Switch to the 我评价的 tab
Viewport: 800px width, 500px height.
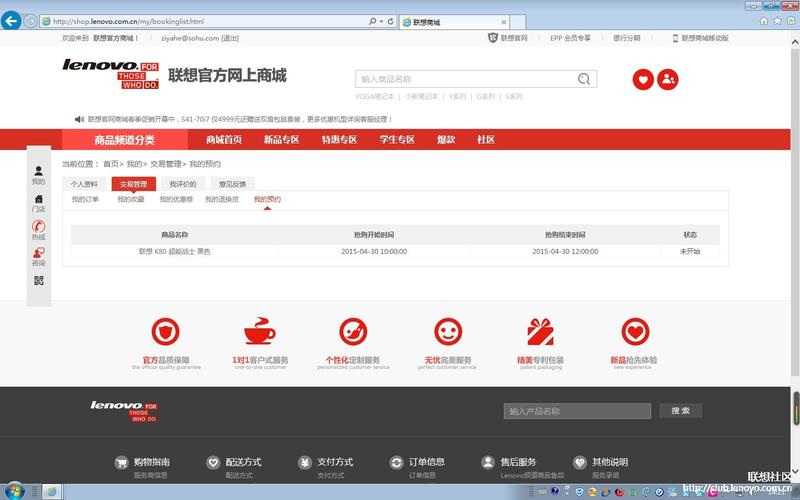pos(183,184)
